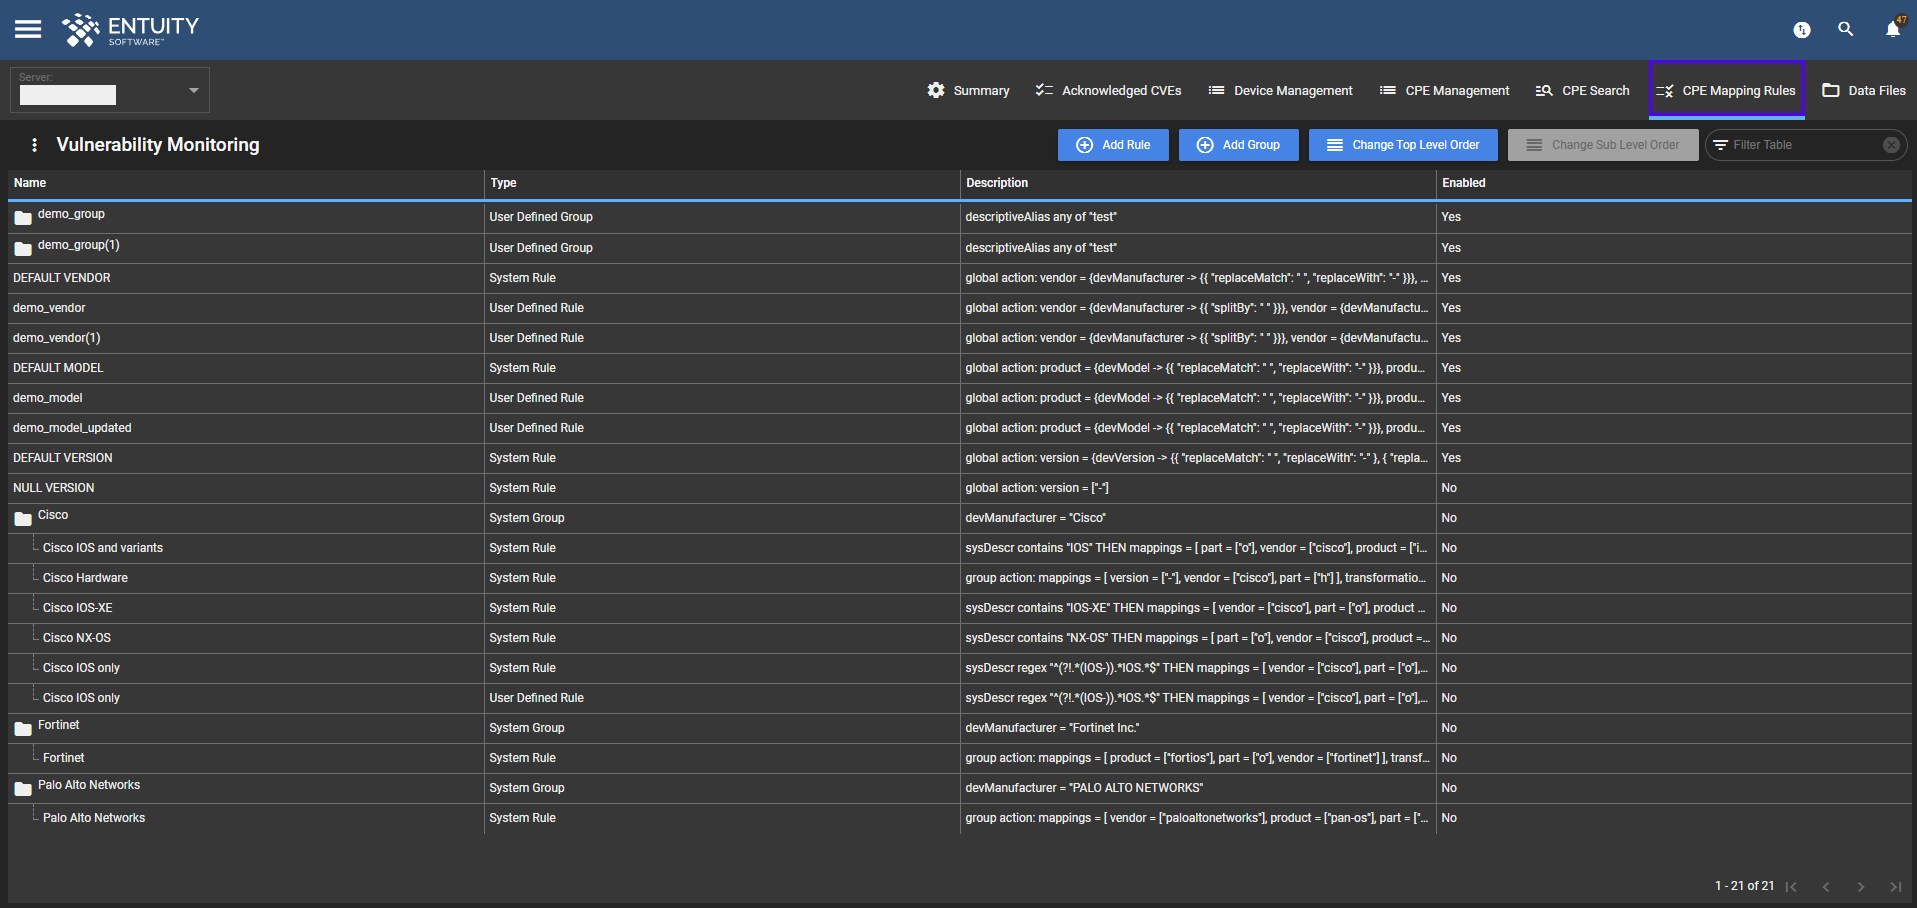This screenshot has height=908, width=1917.
Task: Click description devManufacturer = "Fortinet Inc."
Action: (x=1052, y=728)
